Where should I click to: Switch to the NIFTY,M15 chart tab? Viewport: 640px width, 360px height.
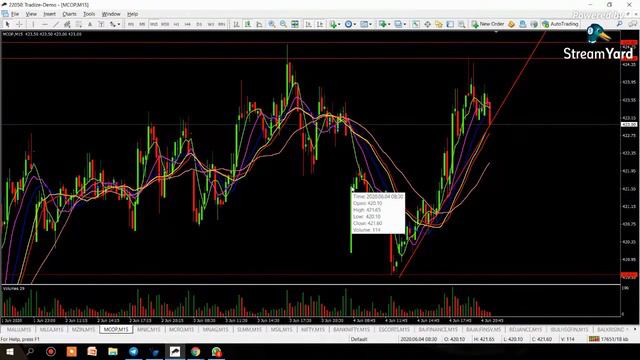tap(313, 329)
